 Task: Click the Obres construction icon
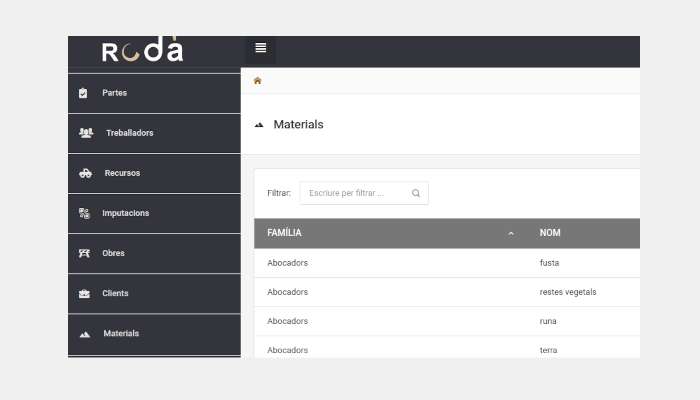(84, 253)
